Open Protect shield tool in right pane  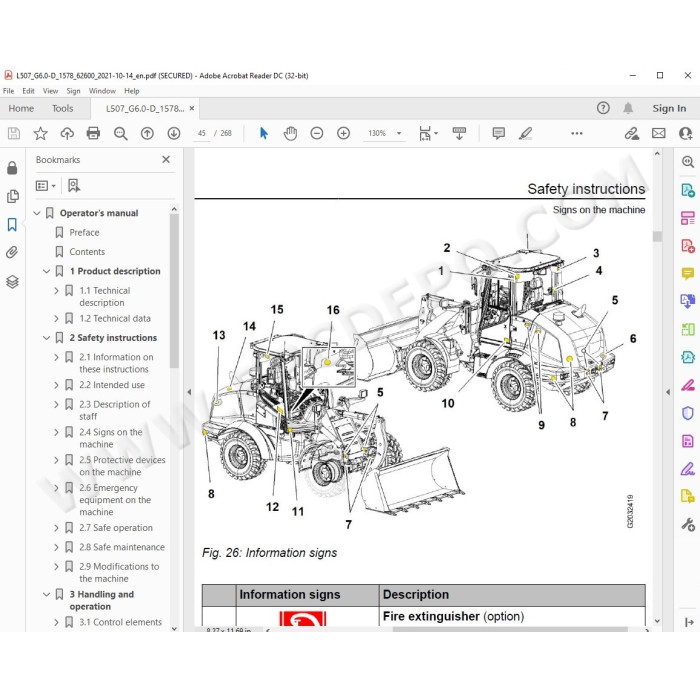pos(688,413)
